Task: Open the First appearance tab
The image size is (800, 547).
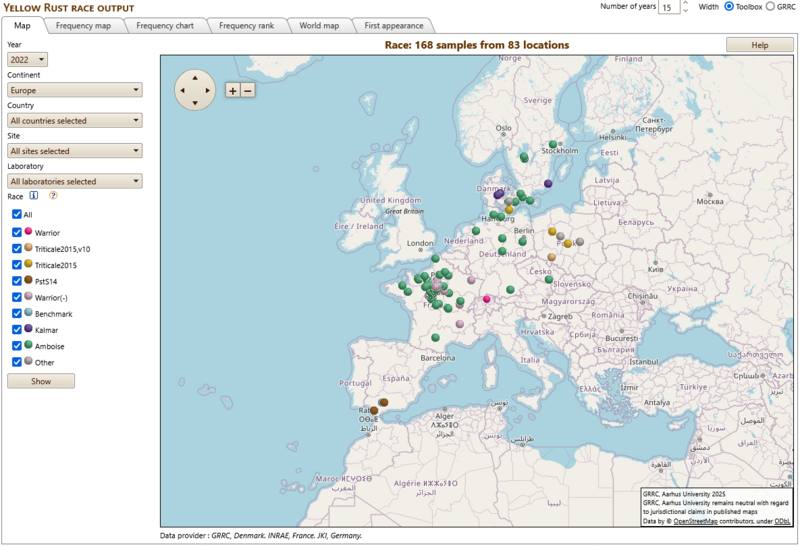Action: tap(393, 25)
